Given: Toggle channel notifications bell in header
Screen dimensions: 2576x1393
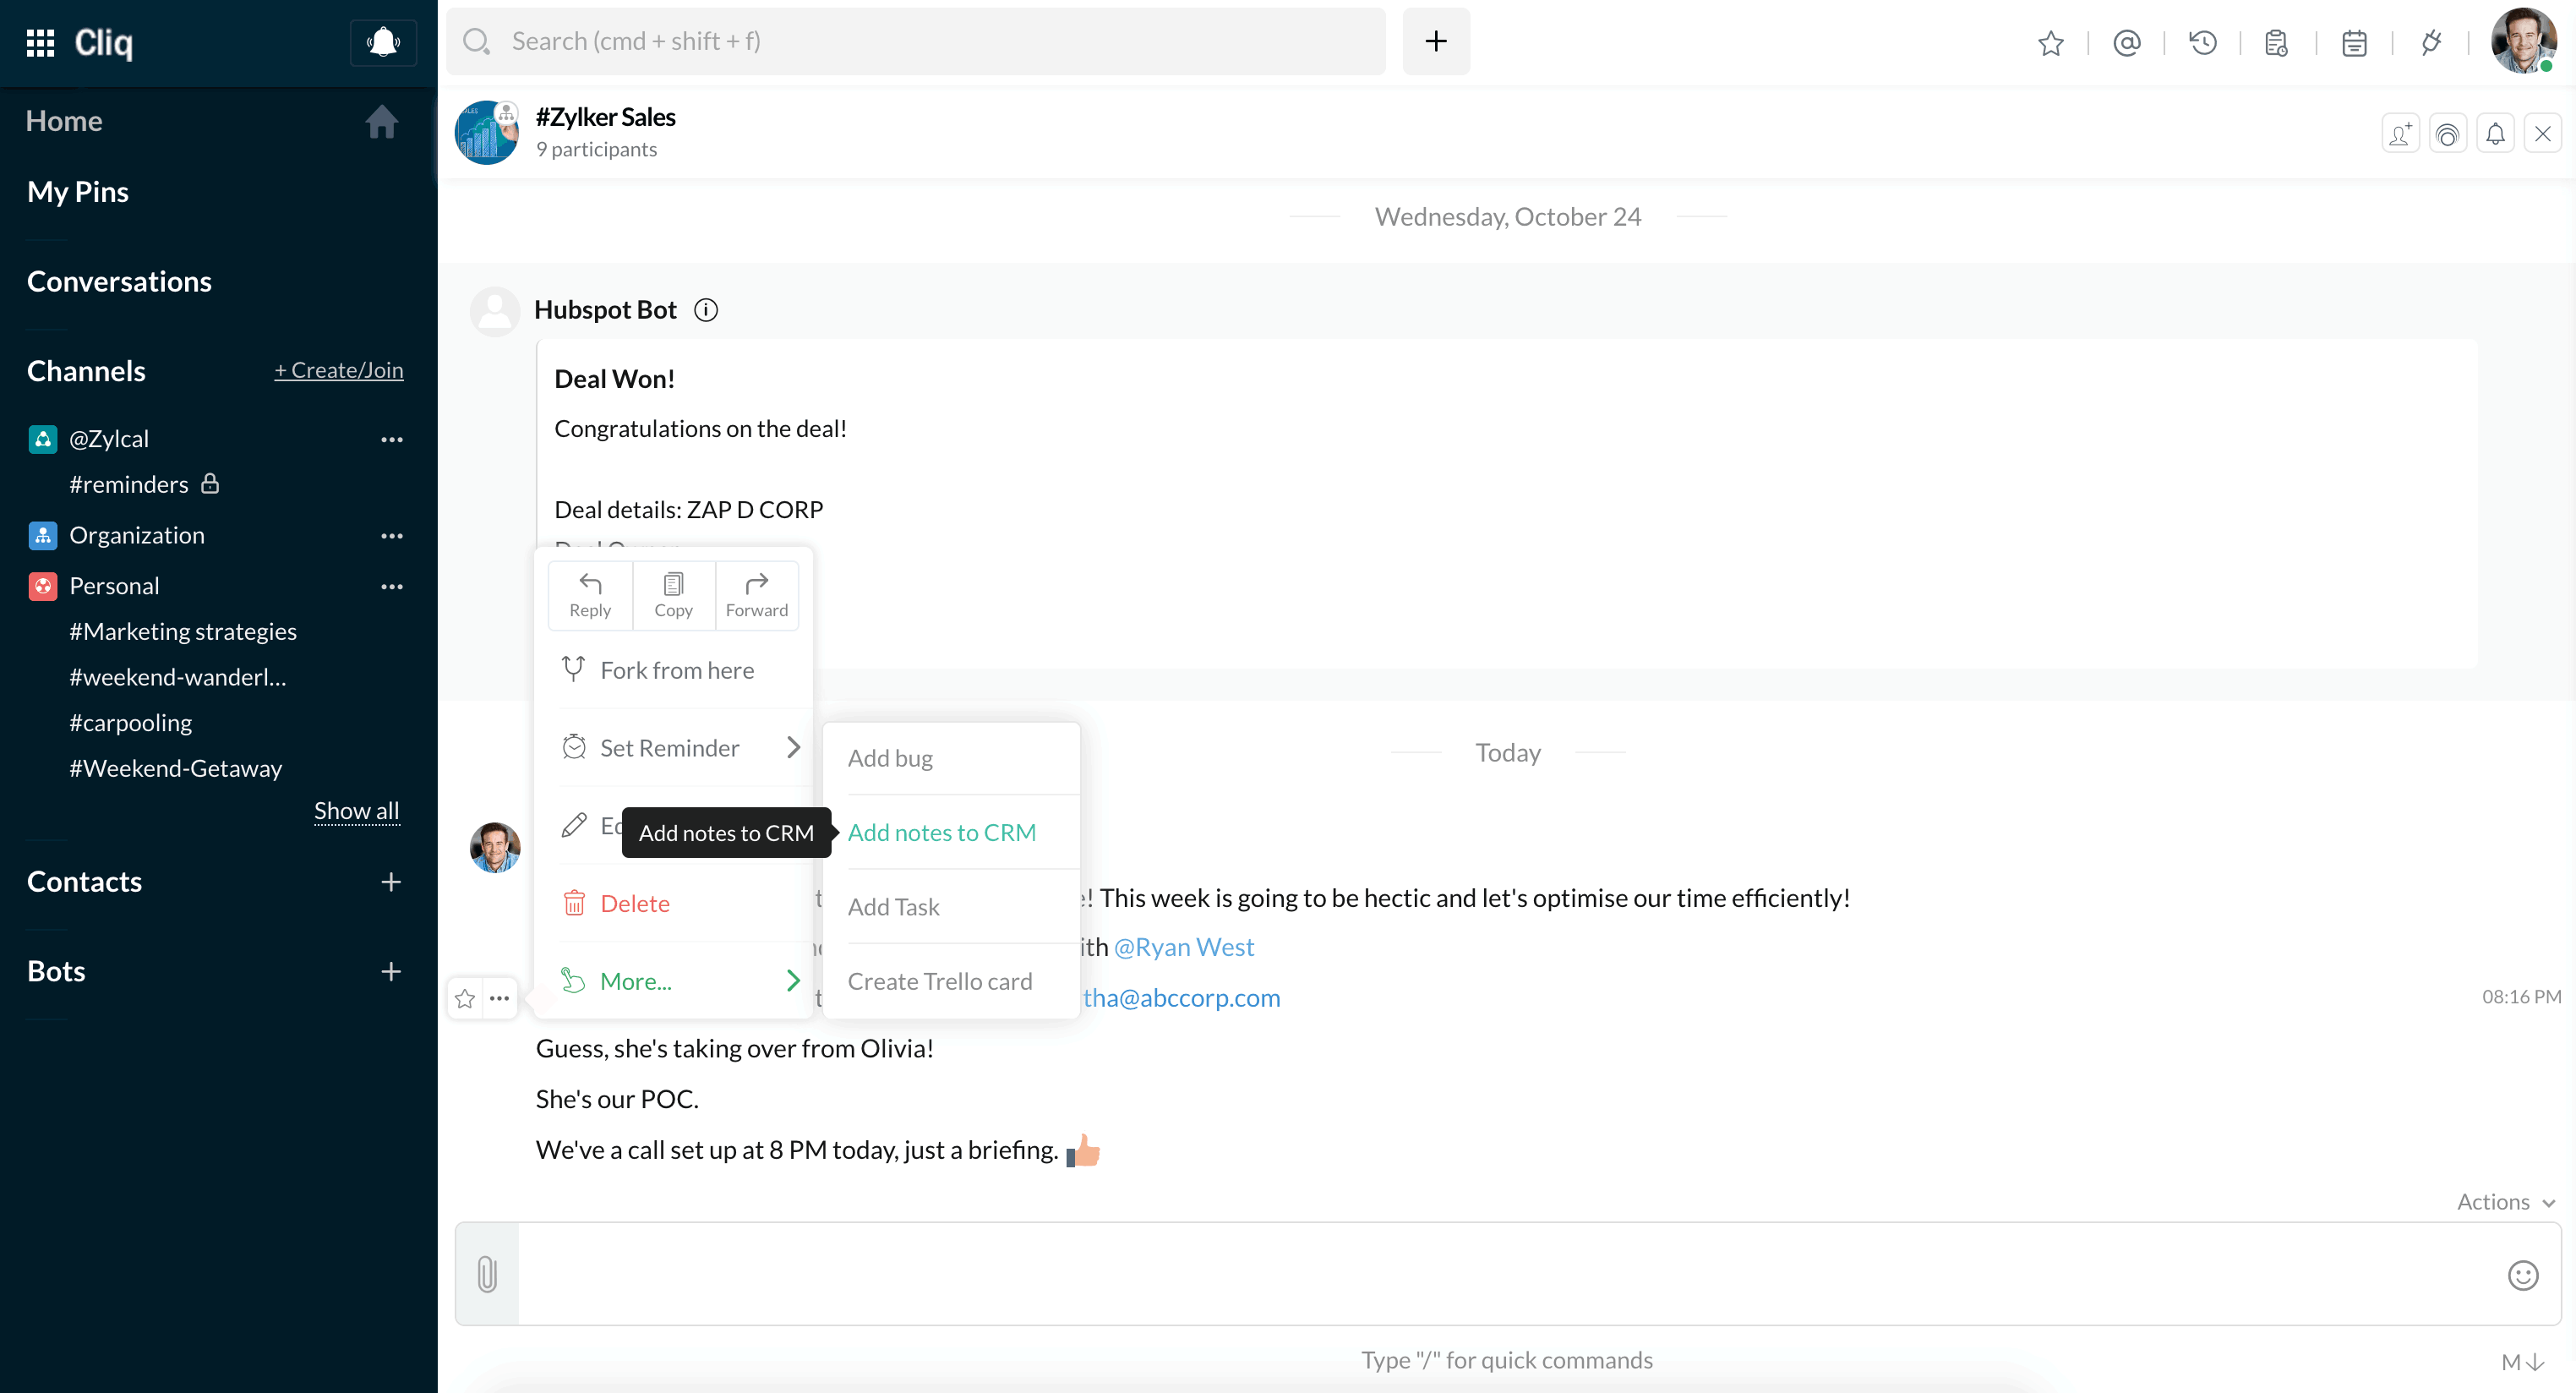Looking at the screenshot, I should pyautogui.click(x=2495, y=133).
